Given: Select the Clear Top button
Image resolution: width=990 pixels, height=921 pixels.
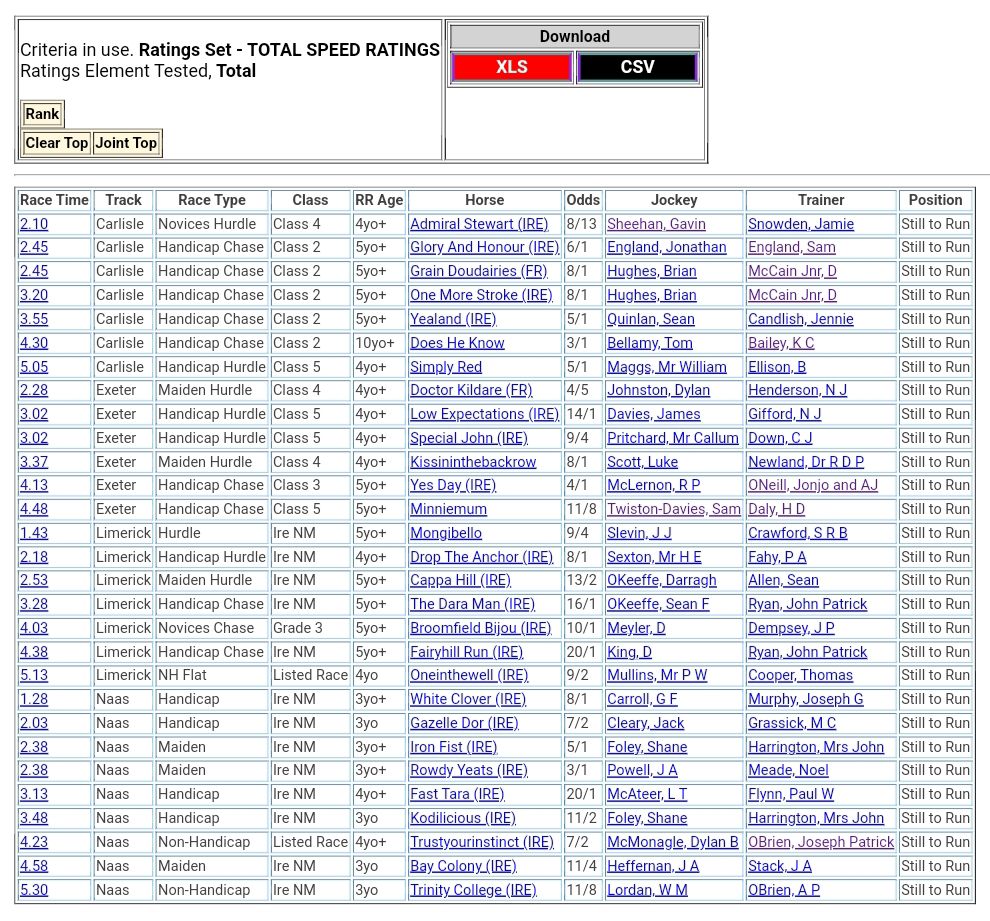Looking at the screenshot, I should tap(57, 143).
